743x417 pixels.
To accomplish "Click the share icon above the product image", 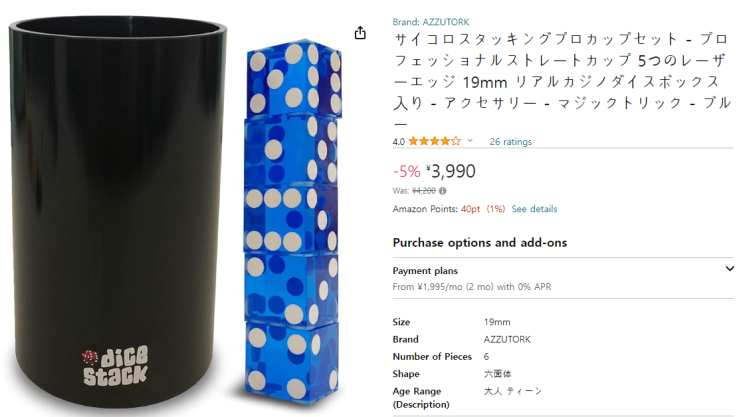I will point(360,33).
